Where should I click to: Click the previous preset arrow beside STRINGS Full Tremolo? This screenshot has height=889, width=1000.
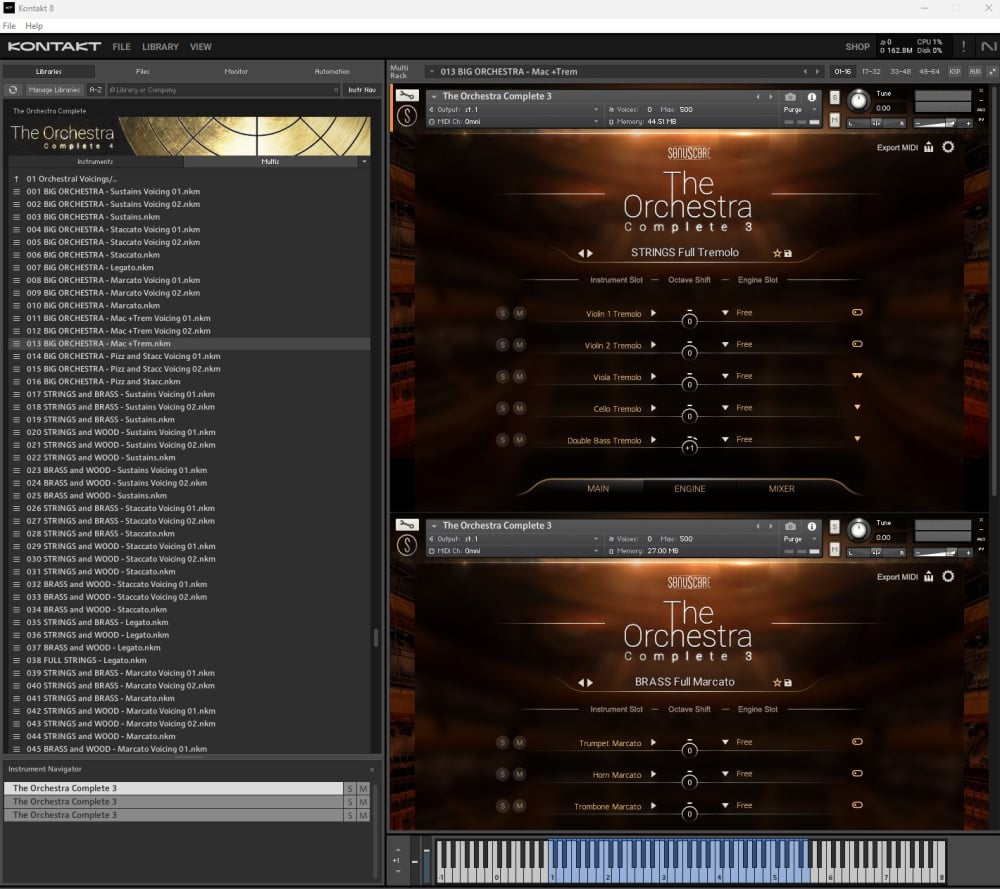[x=581, y=253]
